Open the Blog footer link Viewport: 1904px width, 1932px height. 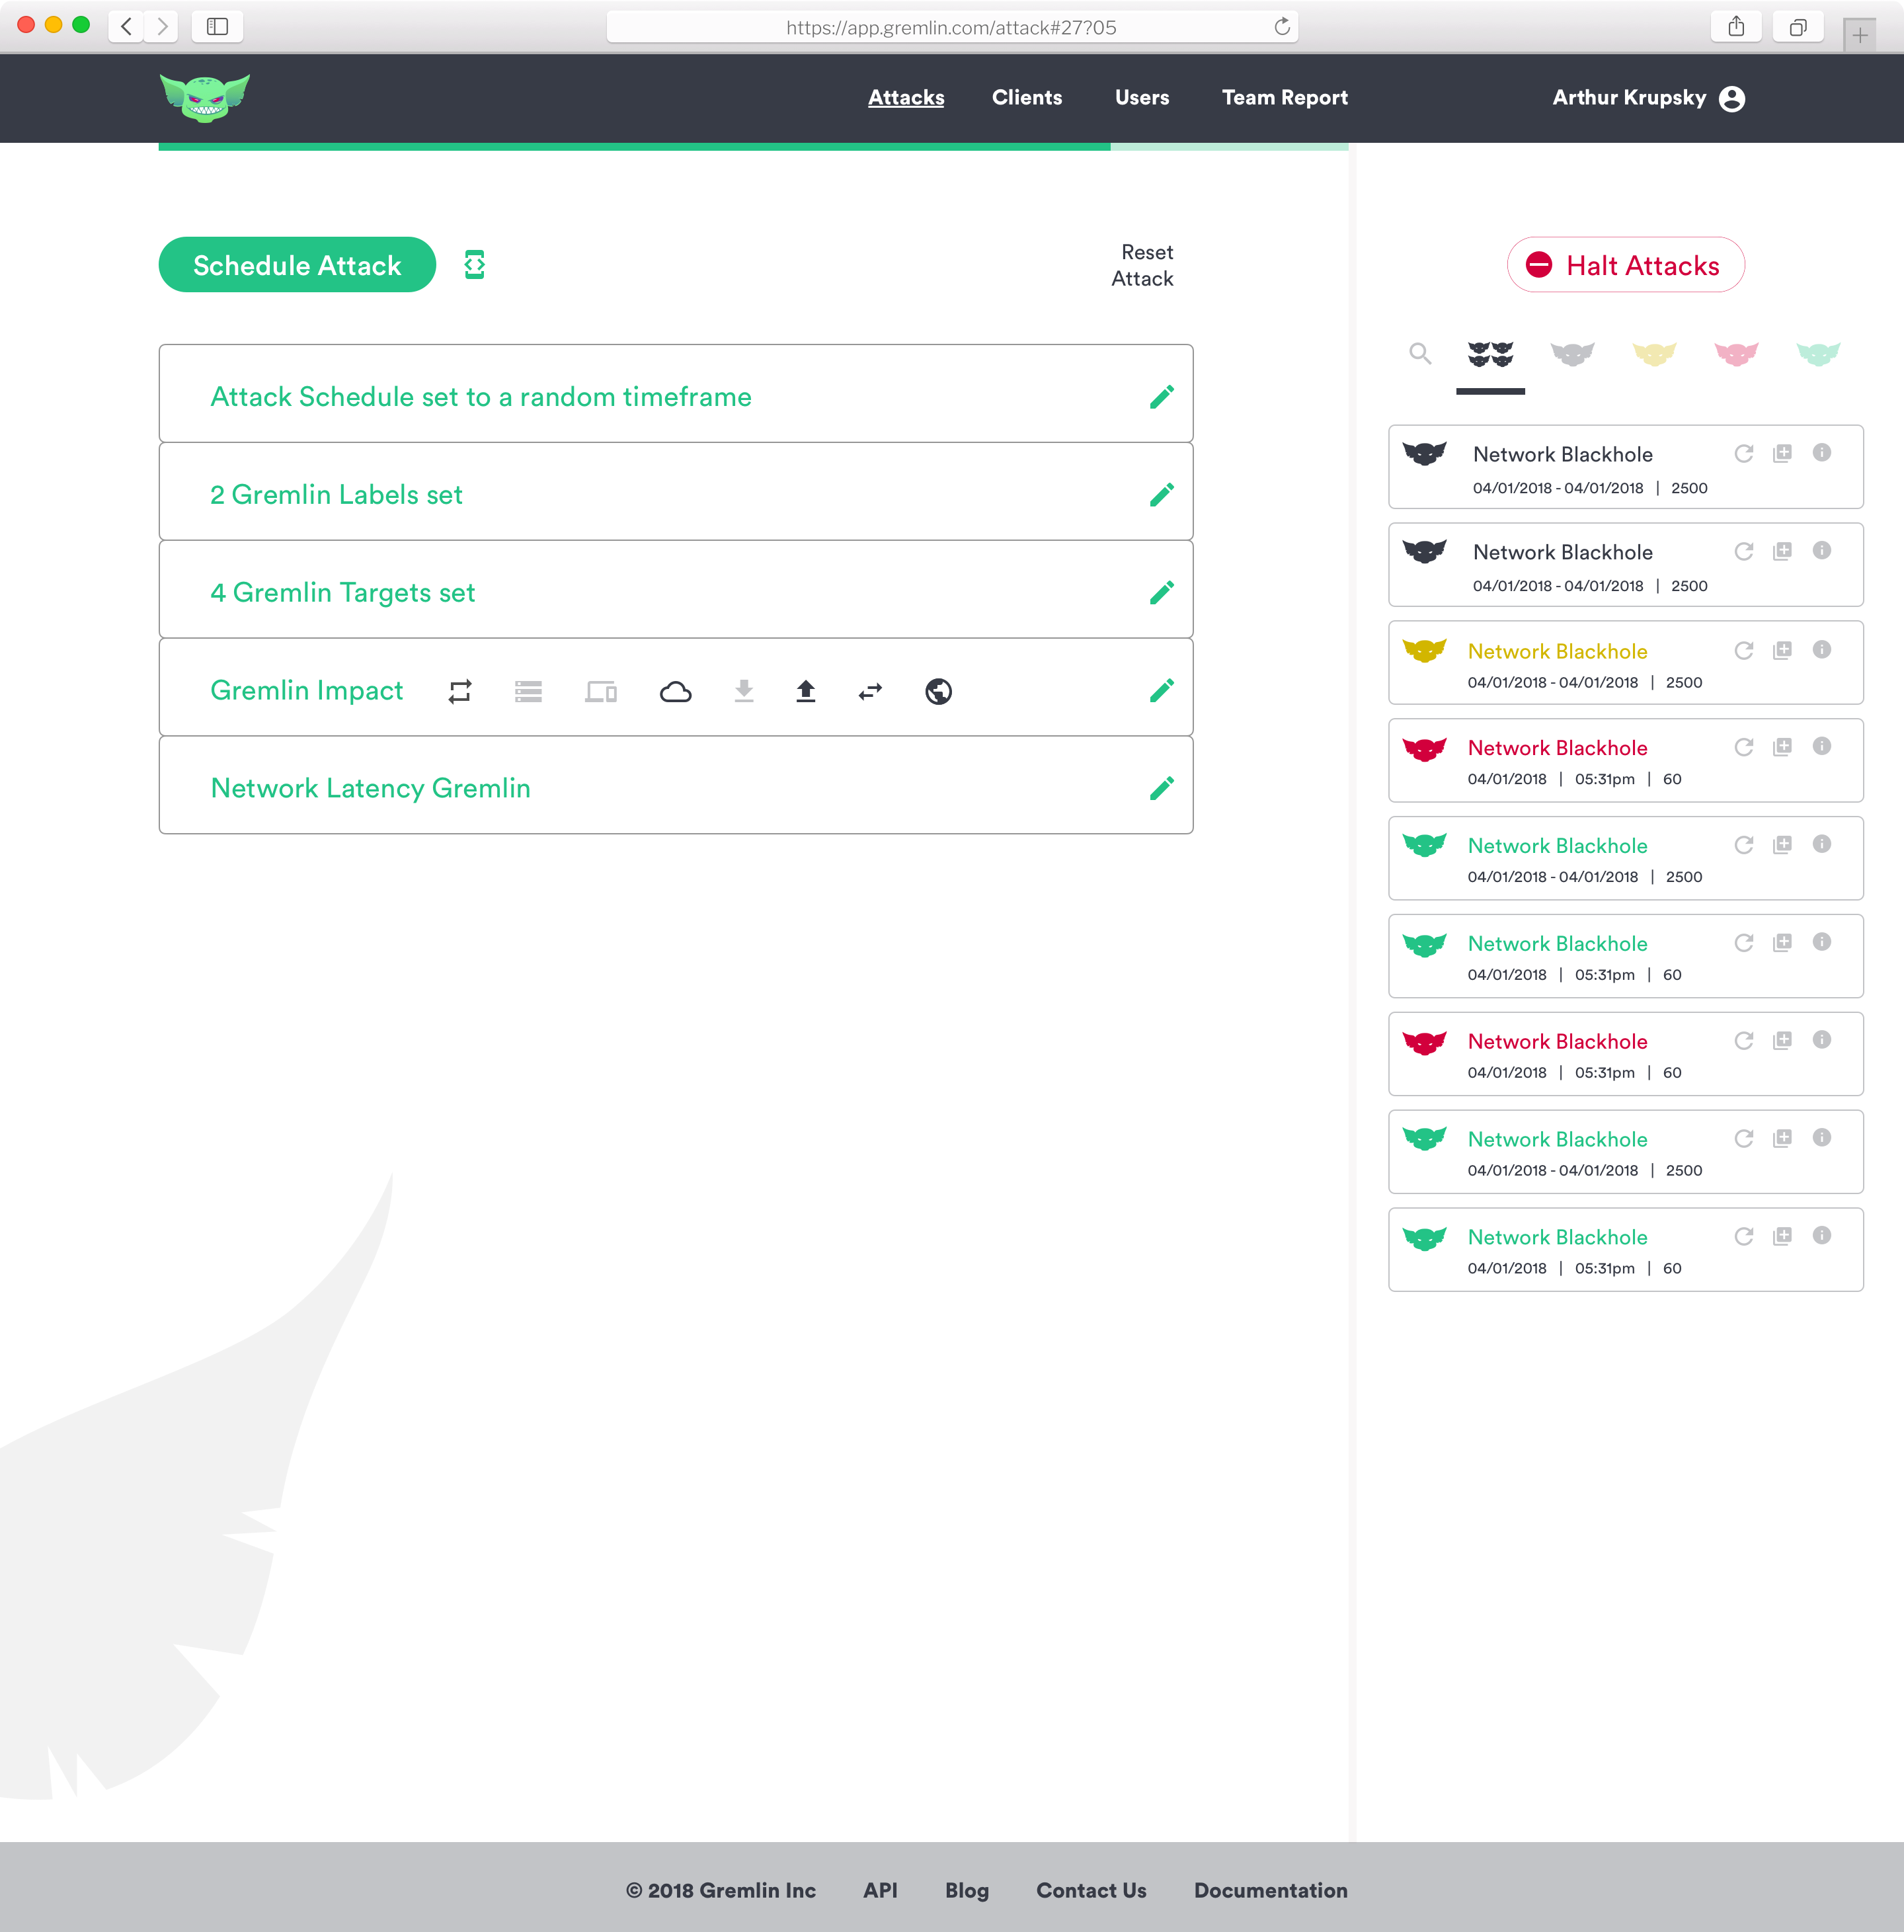pyautogui.click(x=967, y=1890)
